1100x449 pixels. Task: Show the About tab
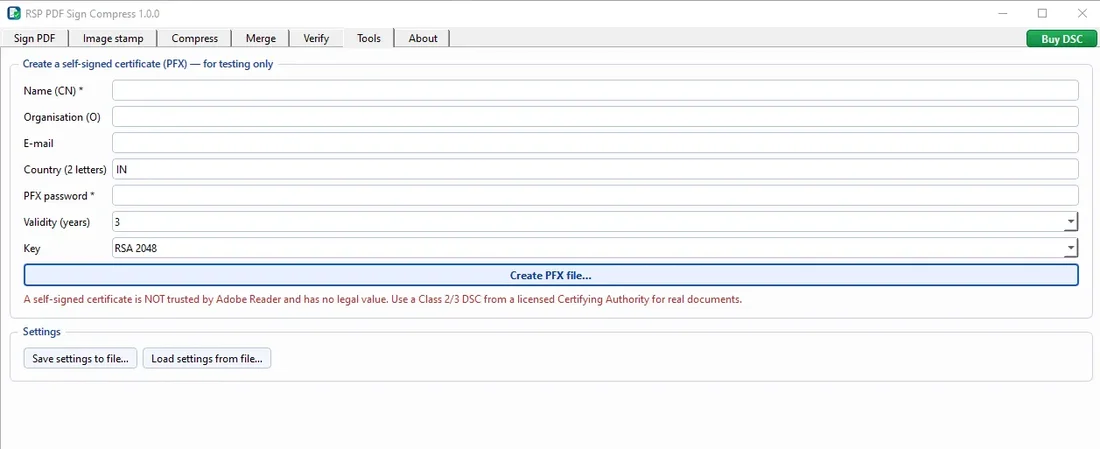coord(423,39)
